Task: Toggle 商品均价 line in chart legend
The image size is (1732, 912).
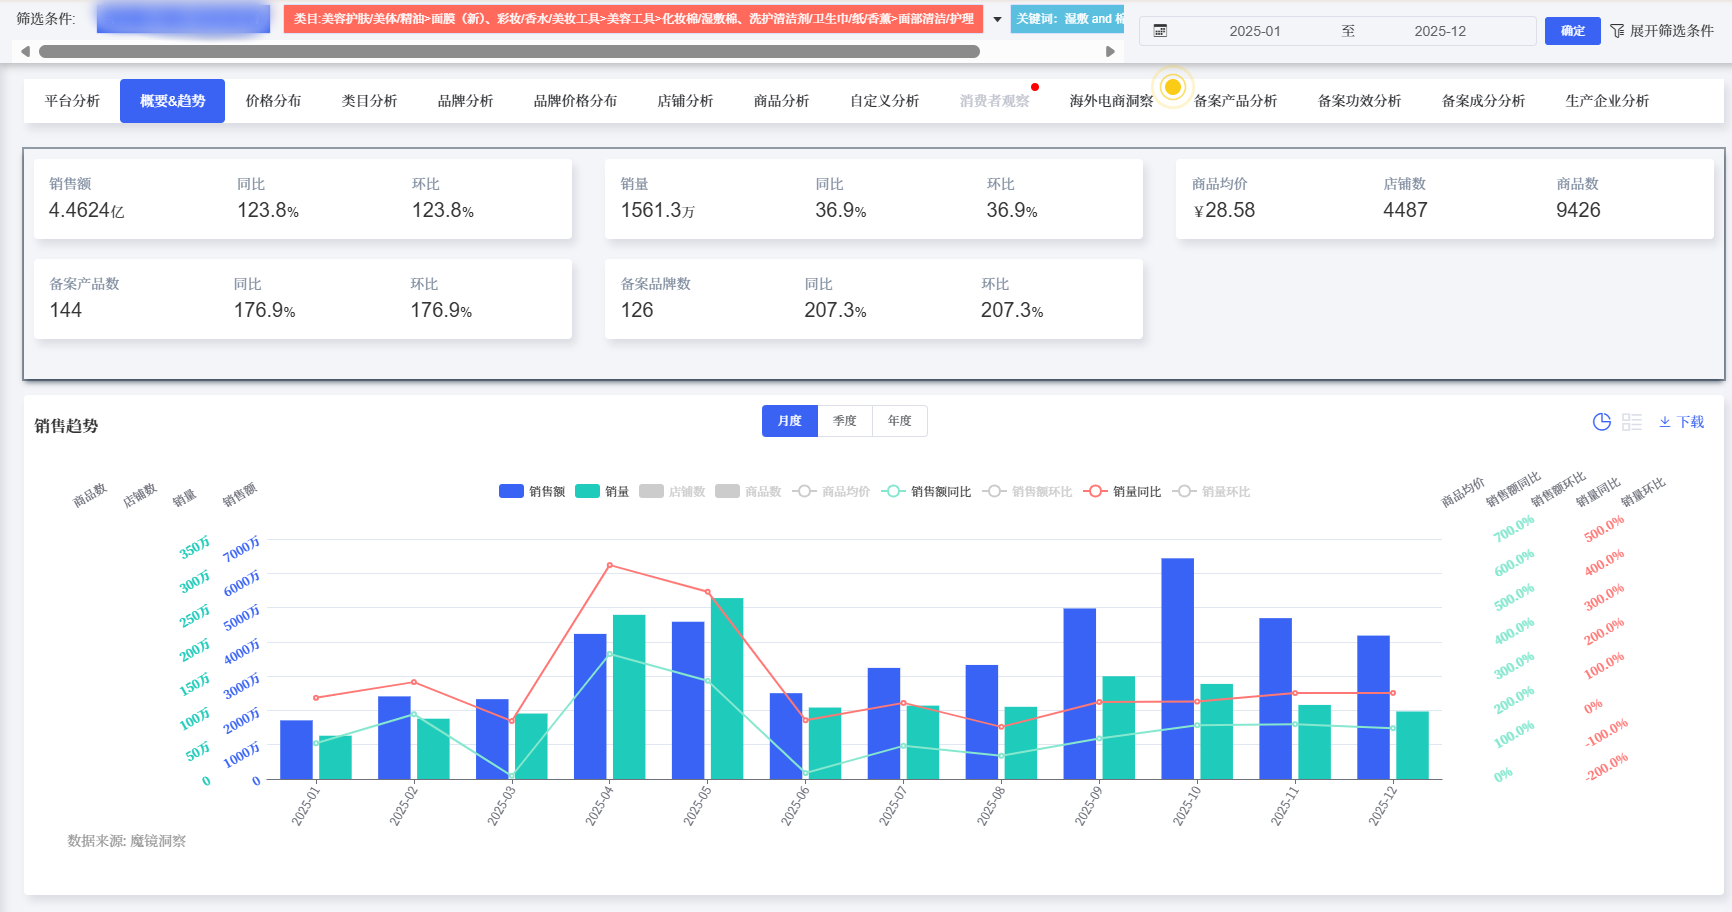Action: [x=832, y=491]
